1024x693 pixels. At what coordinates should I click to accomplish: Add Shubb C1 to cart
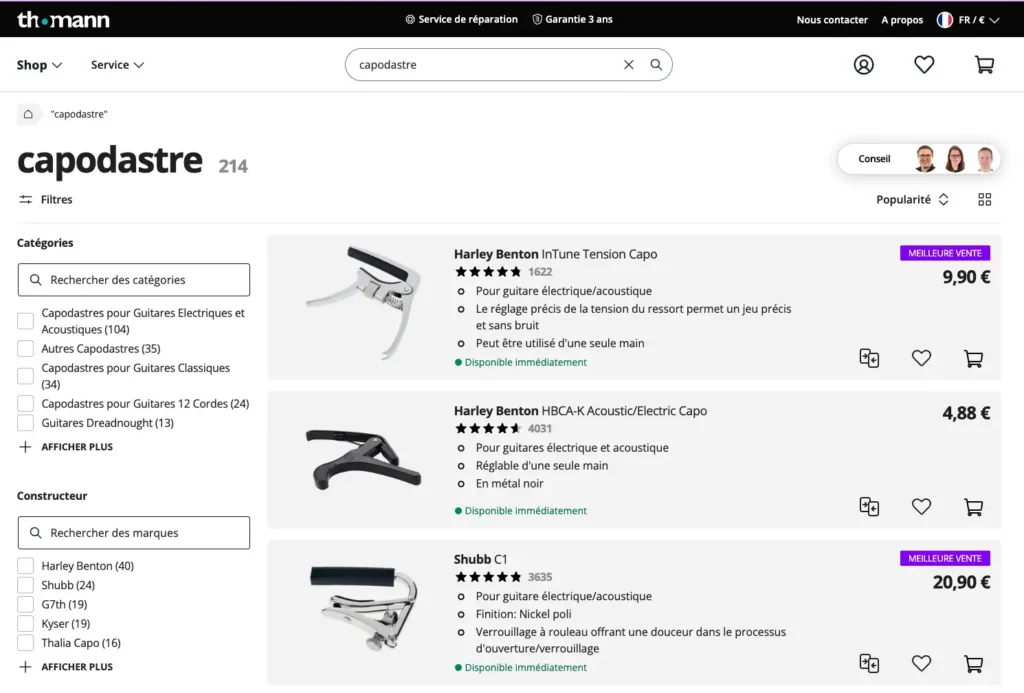pyautogui.click(x=973, y=663)
